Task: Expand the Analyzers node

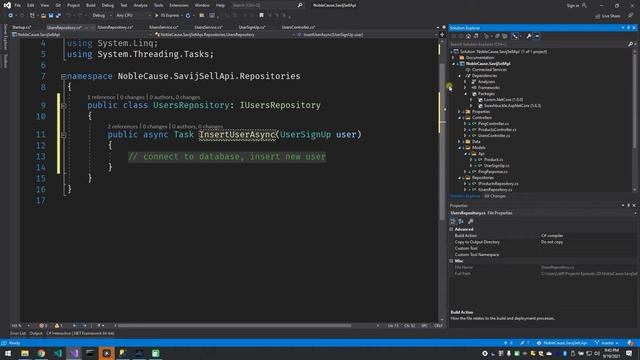Action: 465,82
